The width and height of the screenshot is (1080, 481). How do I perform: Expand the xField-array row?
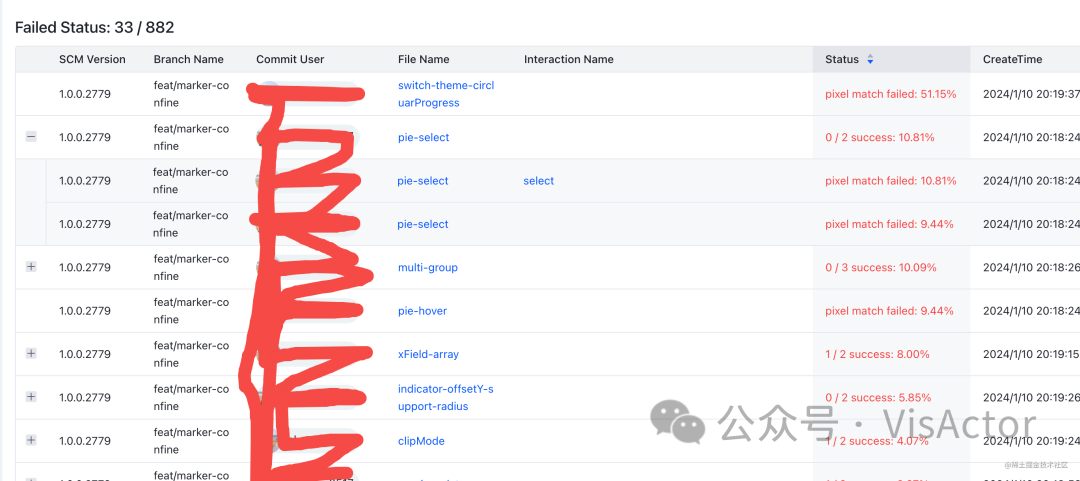(x=31, y=354)
